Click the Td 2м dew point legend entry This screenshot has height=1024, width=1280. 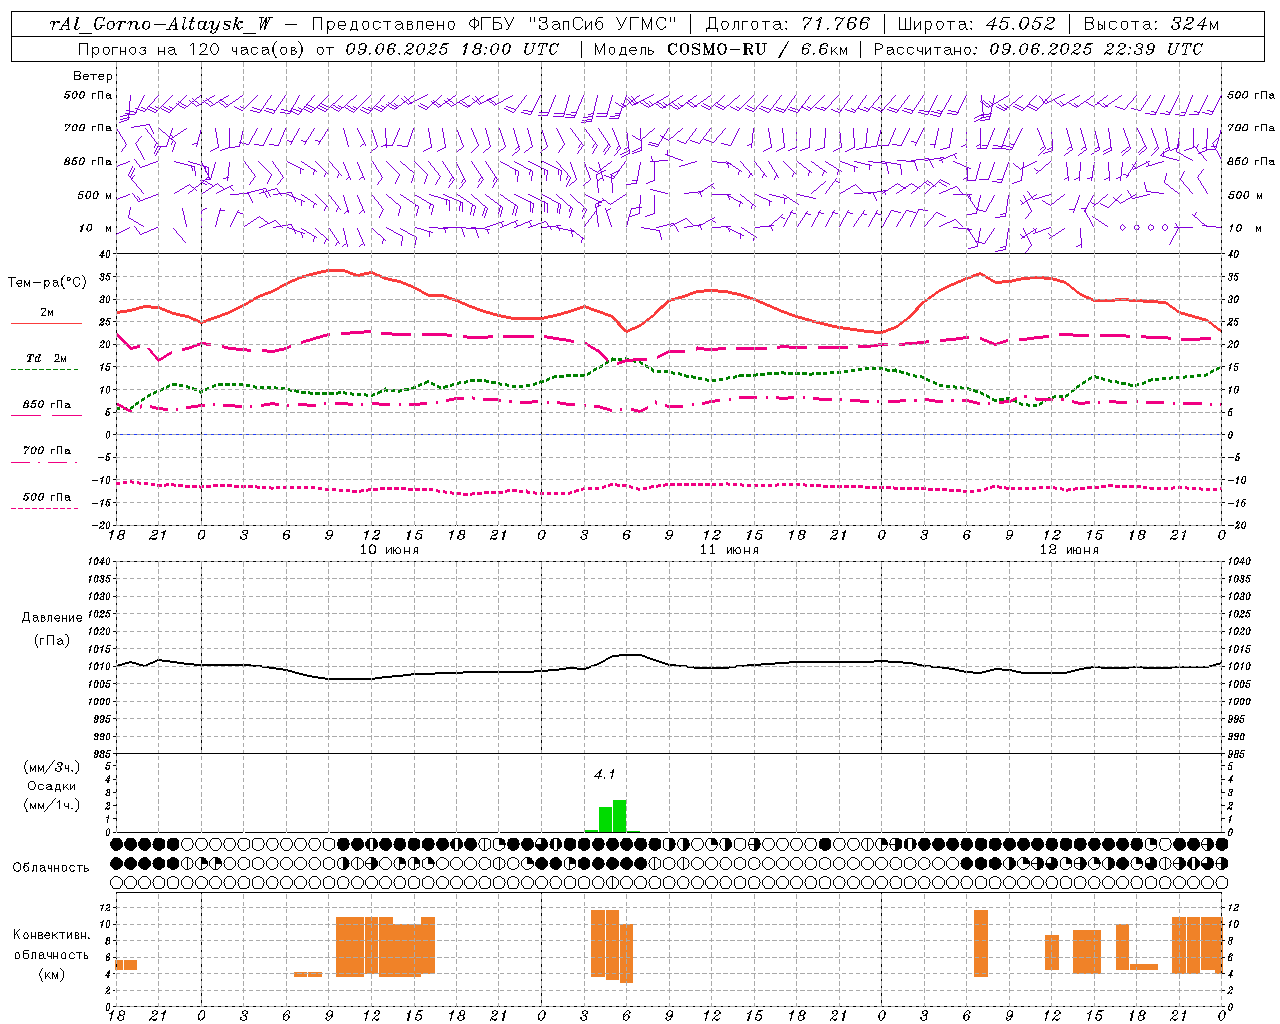(47, 358)
